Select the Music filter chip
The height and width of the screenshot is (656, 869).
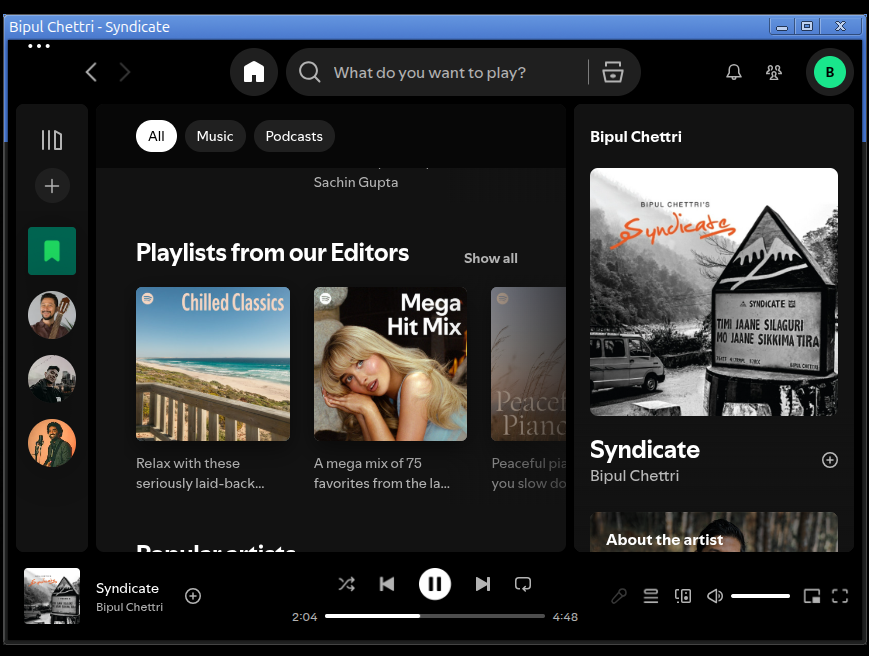215,136
